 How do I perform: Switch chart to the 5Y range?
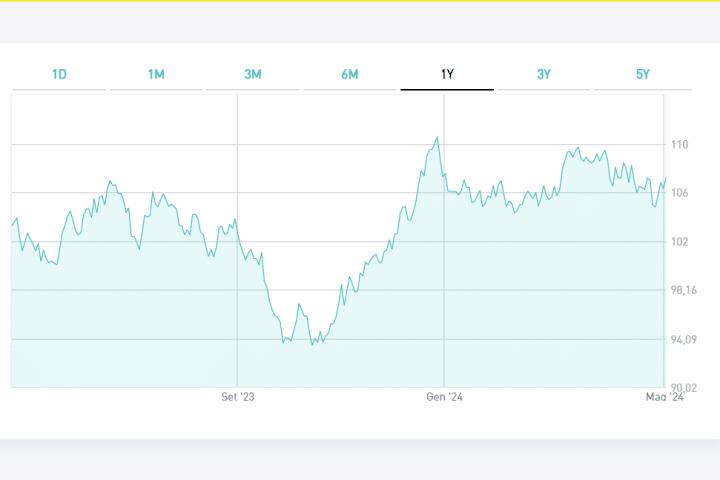click(642, 75)
